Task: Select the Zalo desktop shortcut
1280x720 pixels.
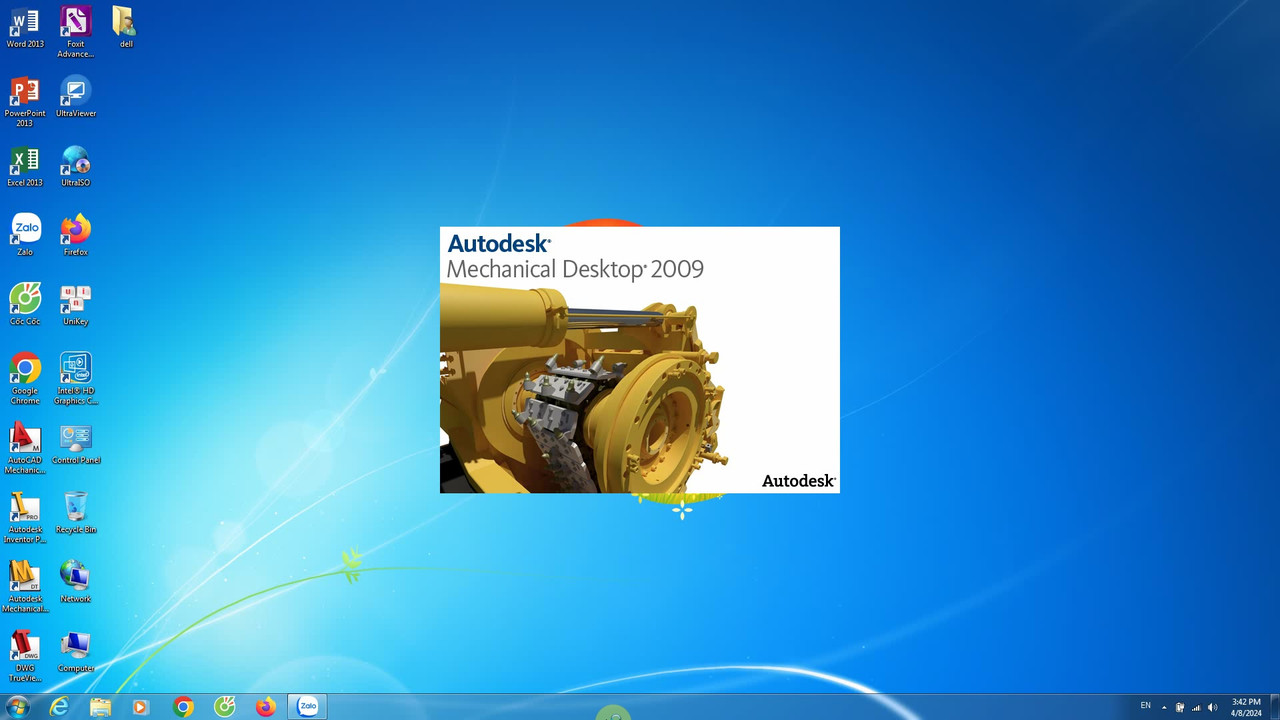Action: [x=25, y=235]
